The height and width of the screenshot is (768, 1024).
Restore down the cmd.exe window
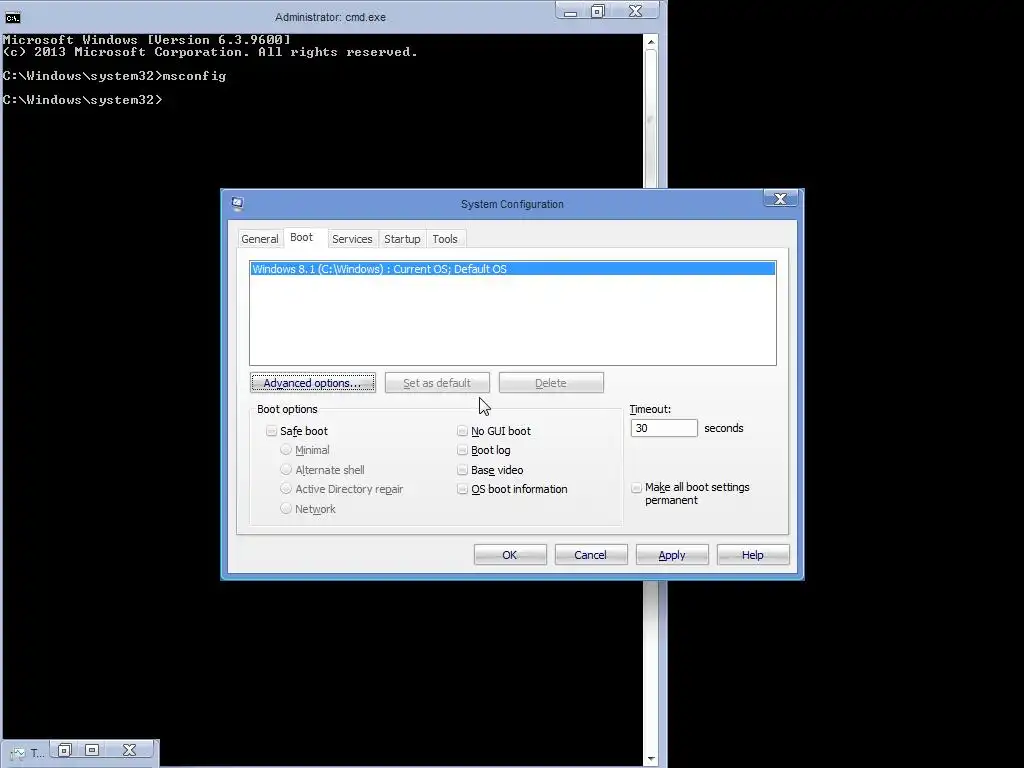598,11
